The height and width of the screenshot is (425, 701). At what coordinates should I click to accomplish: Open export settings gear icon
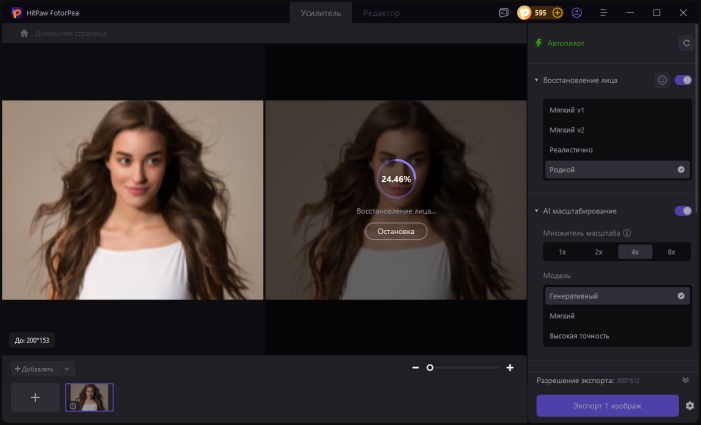[x=689, y=406]
